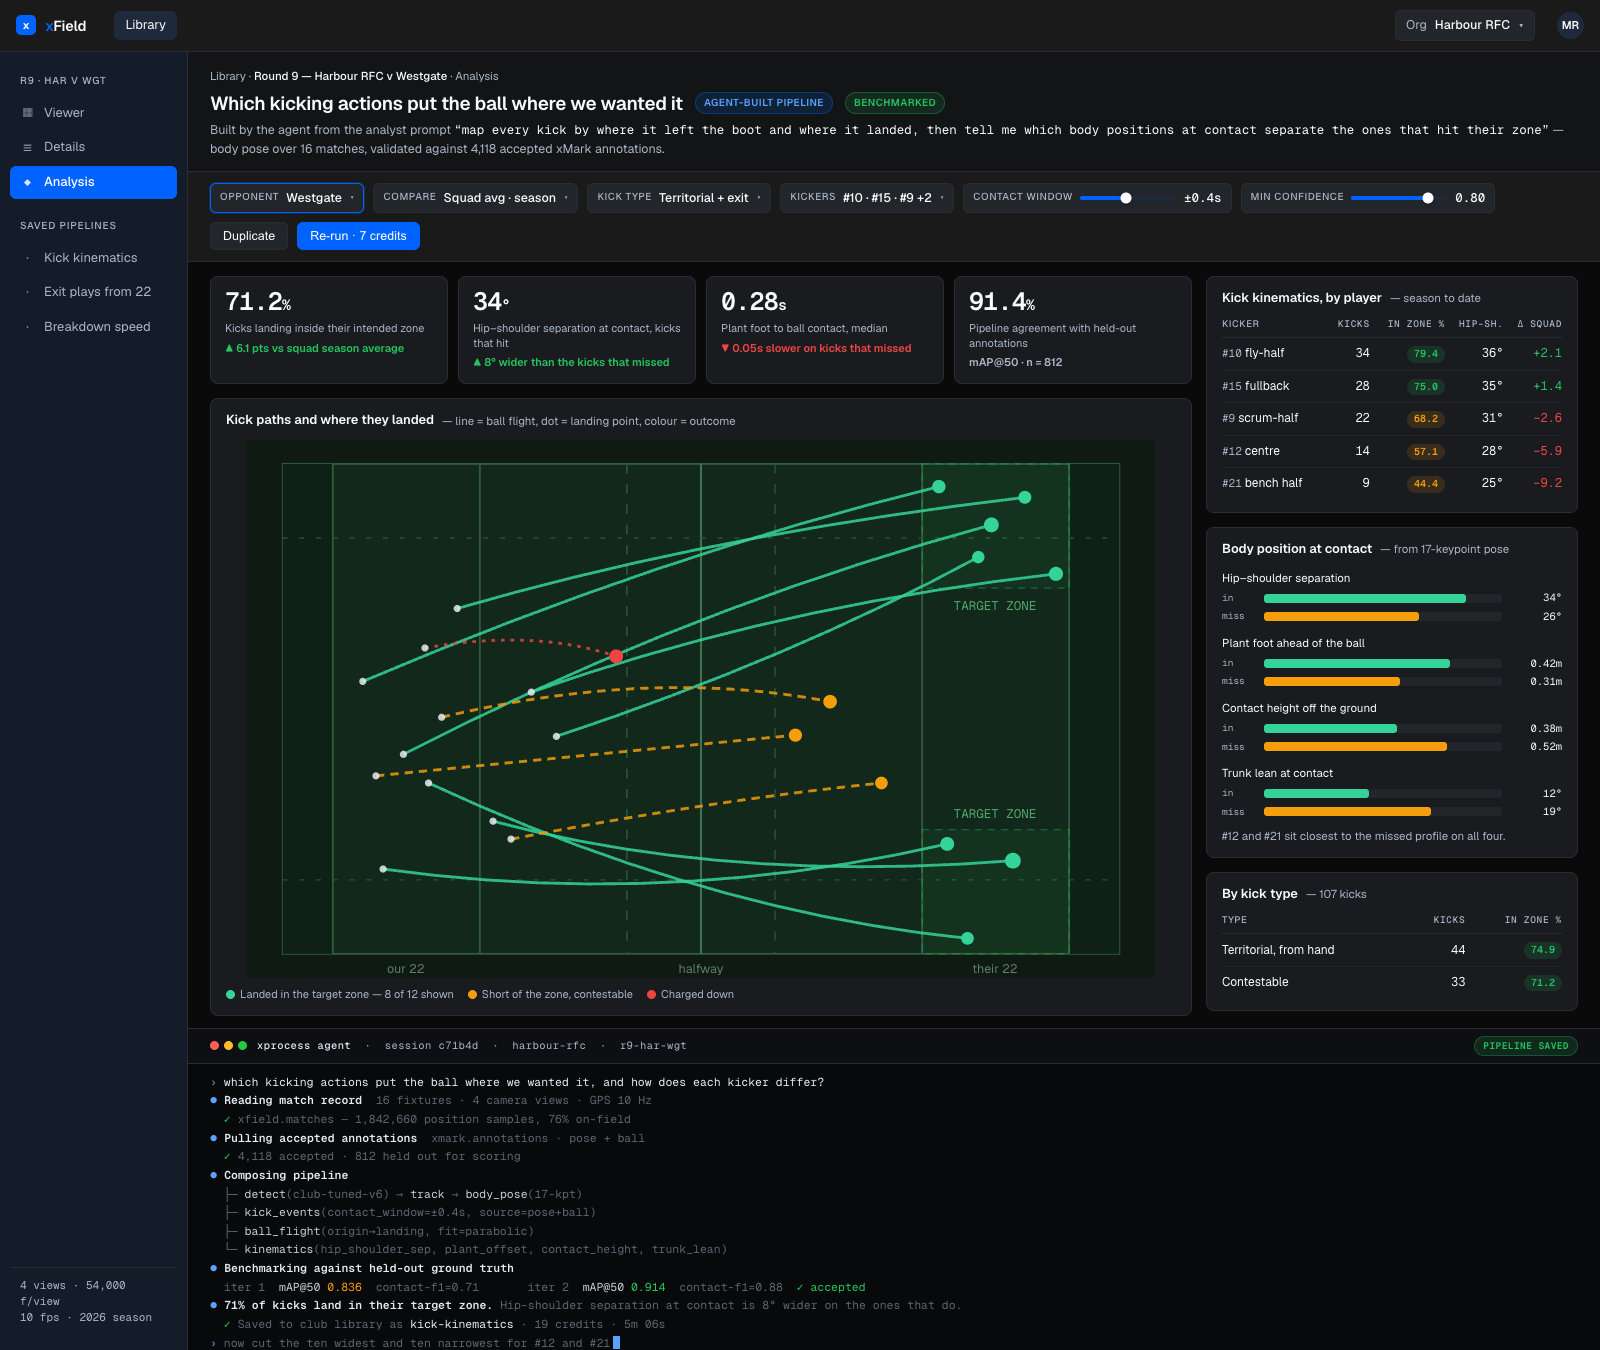Expand the Org Harbour RFC dropdown
The image size is (1600, 1350).
(x=1464, y=25)
